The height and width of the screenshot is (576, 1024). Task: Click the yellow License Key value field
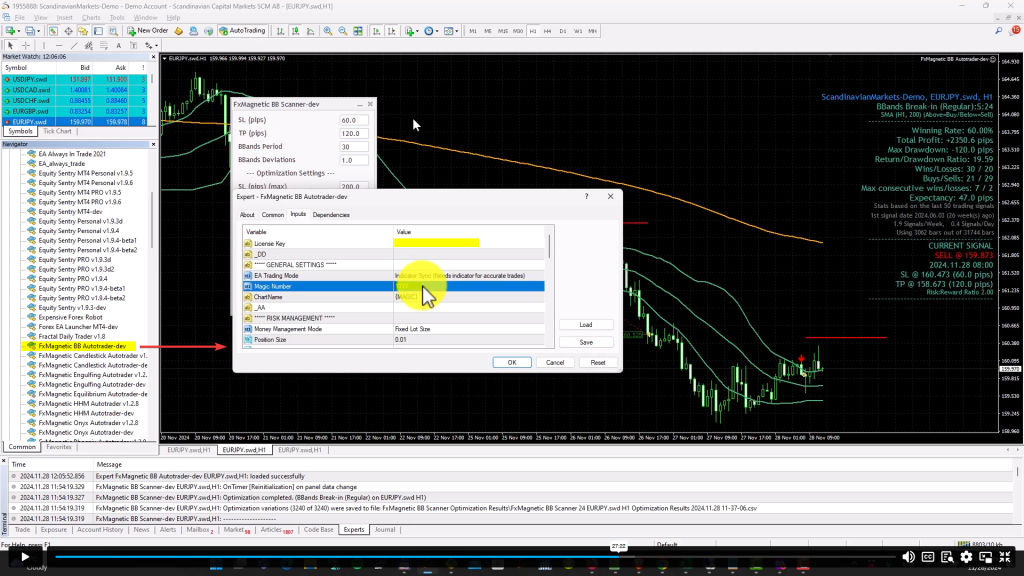click(x=436, y=243)
